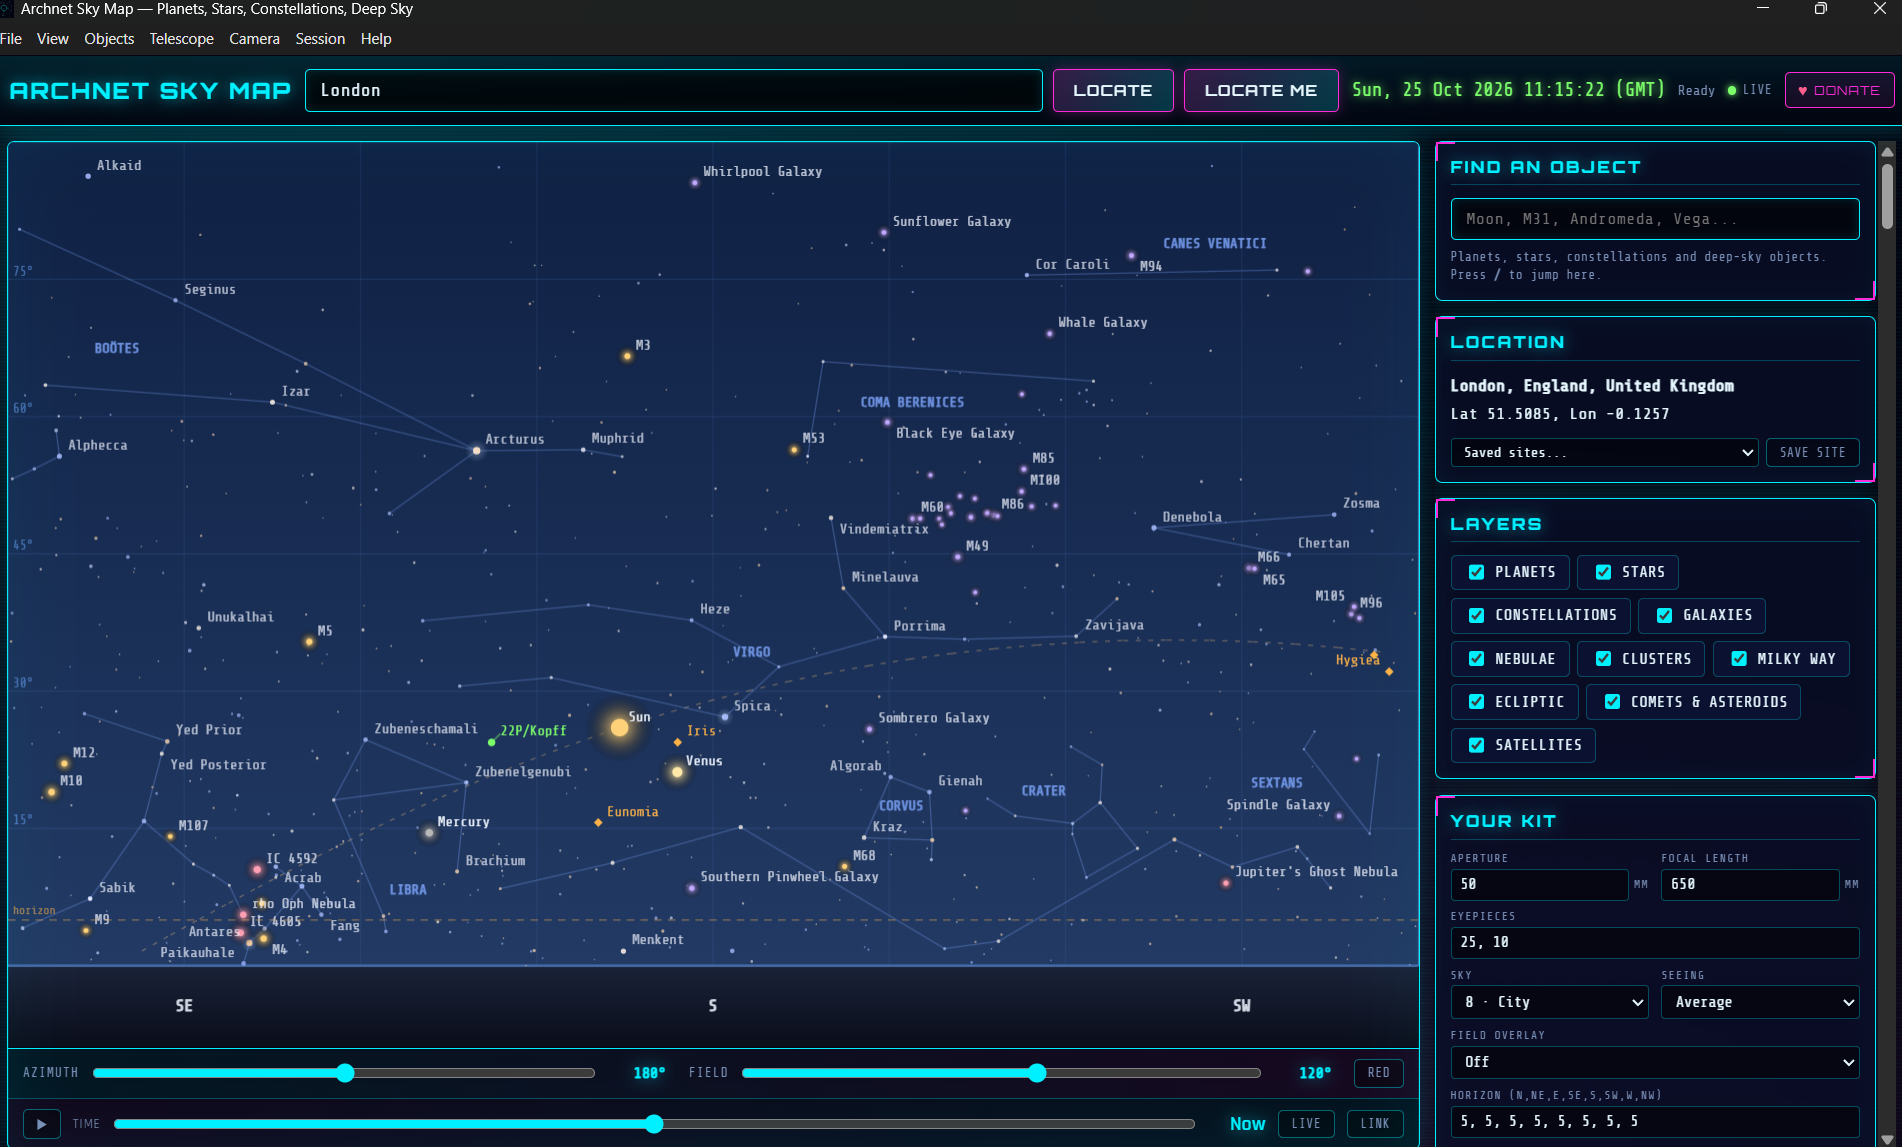The height and width of the screenshot is (1147, 1902).
Task: Open the Objects menu
Action: coord(109,39)
